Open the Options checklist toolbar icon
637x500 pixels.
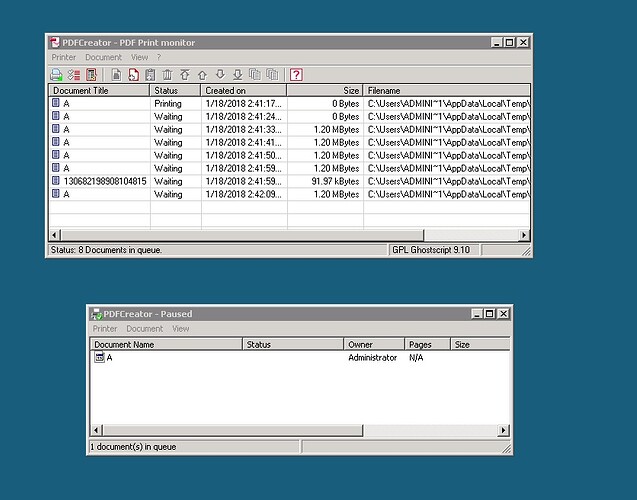(74, 75)
